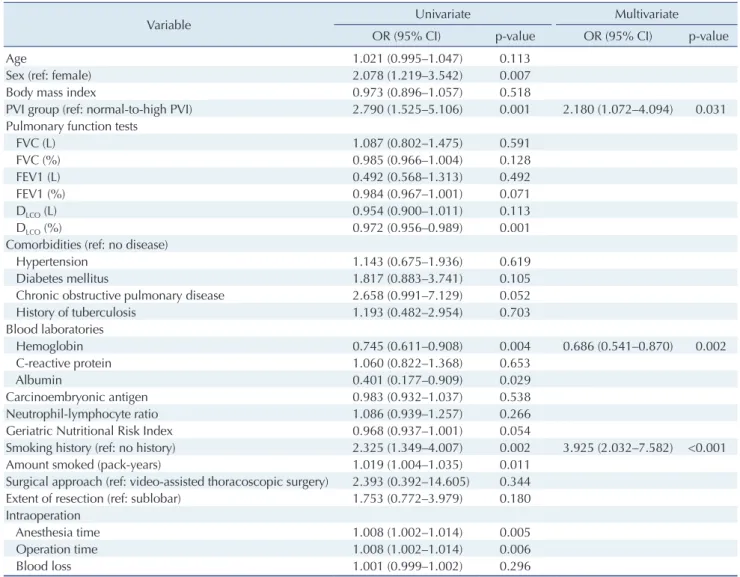Click Smoking history (ref: no history) label
740x577 pixels.
click(91, 448)
